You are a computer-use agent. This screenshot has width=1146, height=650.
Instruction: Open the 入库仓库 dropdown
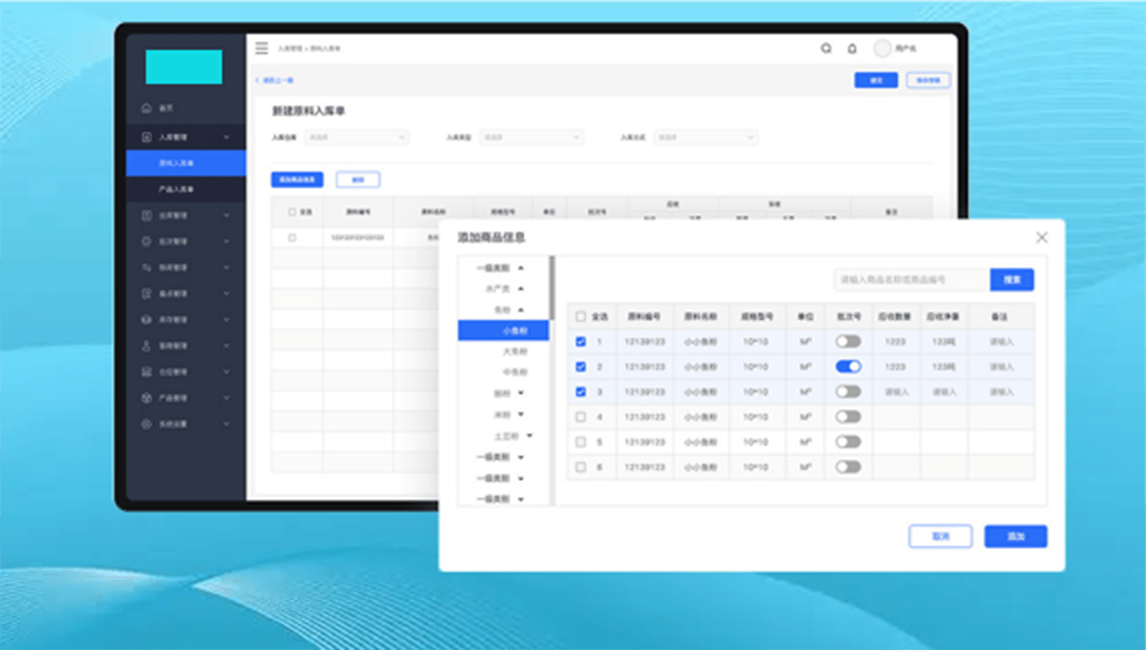click(x=357, y=137)
